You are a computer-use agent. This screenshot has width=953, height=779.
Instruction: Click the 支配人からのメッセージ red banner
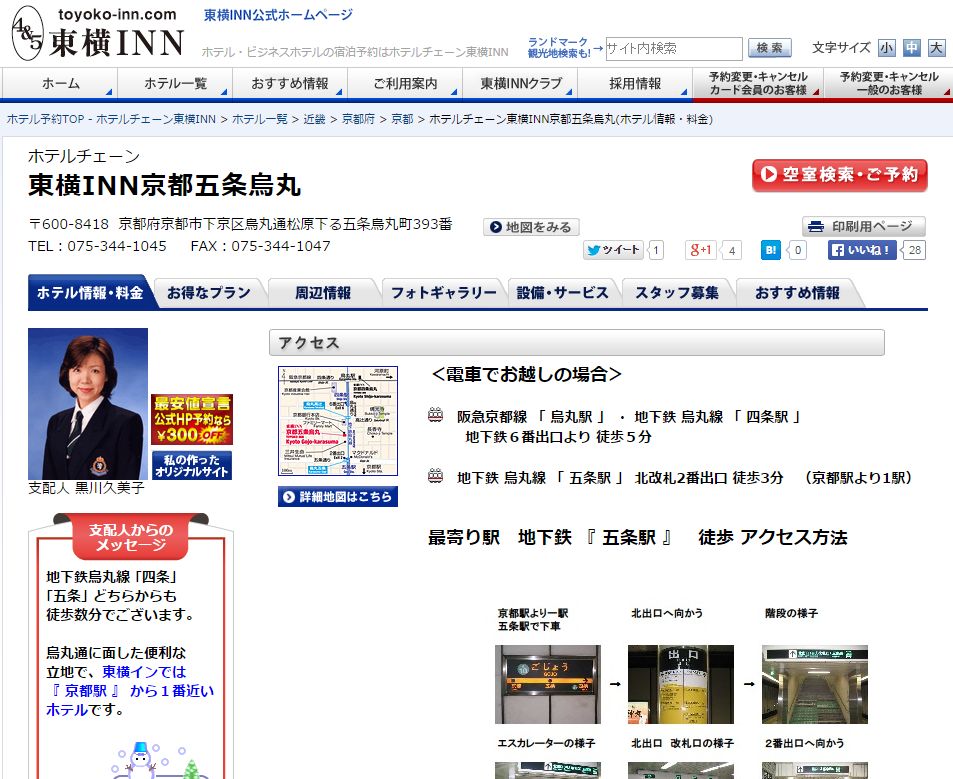(131, 537)
